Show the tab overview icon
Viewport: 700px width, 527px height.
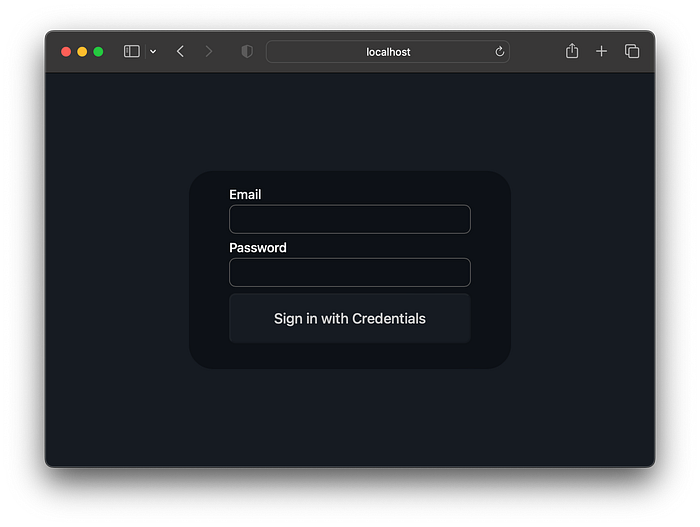point(632,51)
